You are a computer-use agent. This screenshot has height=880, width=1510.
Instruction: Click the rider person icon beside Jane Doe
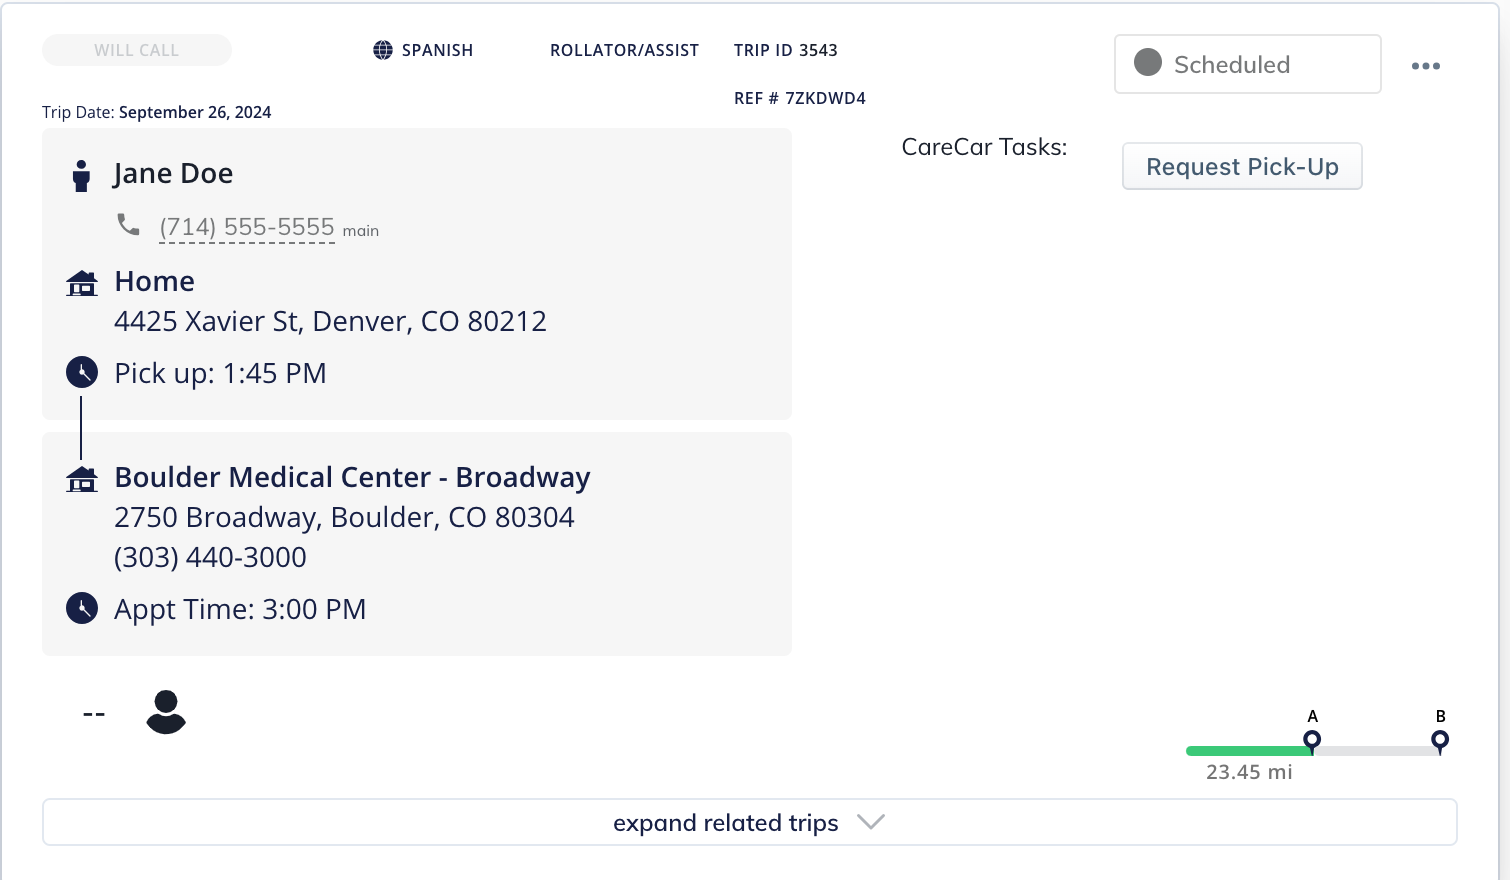[x=82, y=175]
